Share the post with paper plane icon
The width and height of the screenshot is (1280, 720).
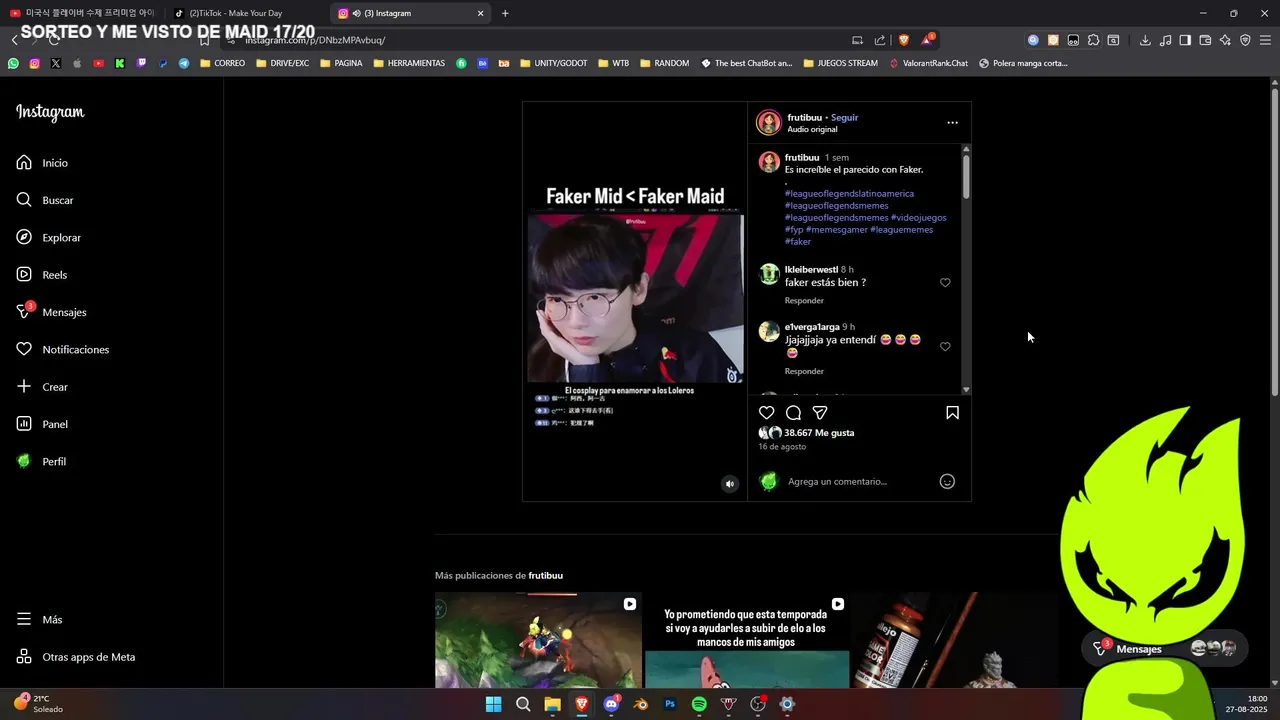point(820,412)
